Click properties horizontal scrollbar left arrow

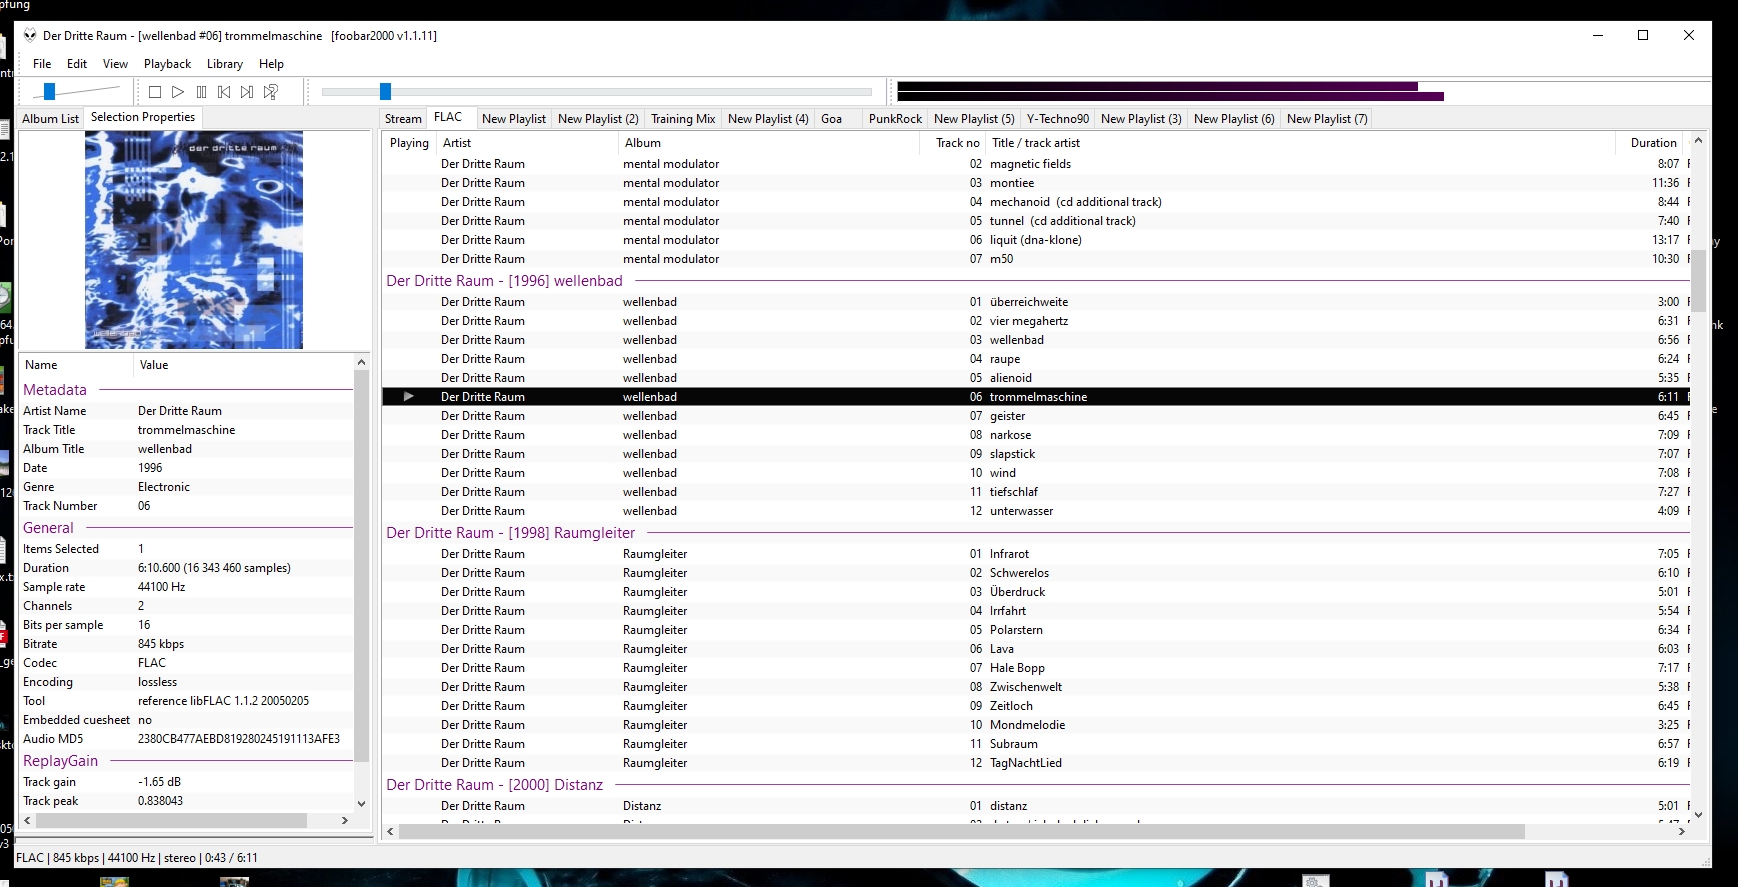(27, 820)
